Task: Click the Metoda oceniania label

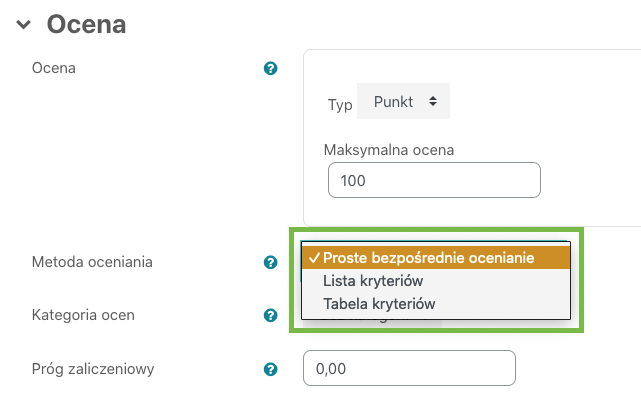Action: coord(92,262)
